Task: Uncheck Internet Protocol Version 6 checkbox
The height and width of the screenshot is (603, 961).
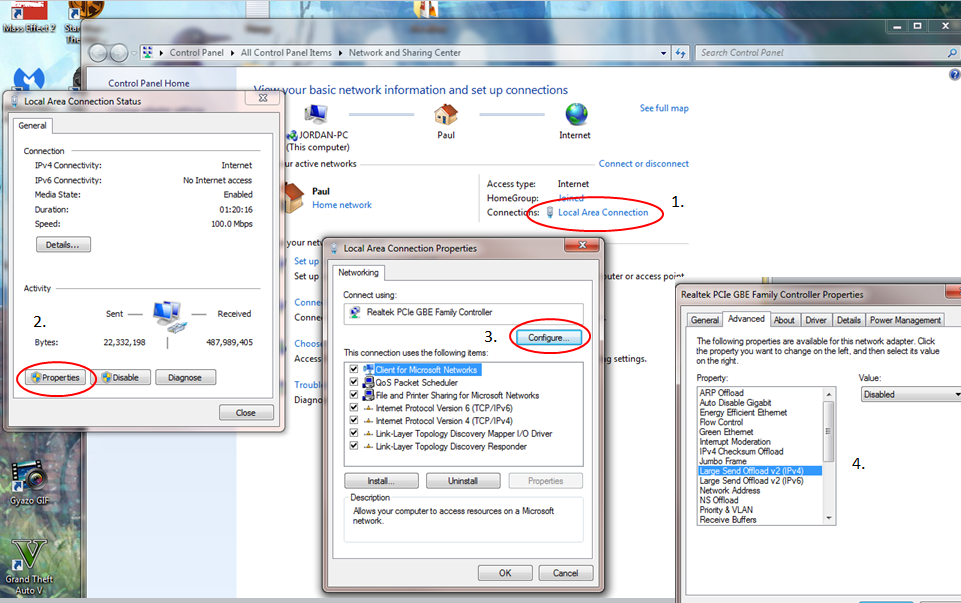Action: pos(354,408)
